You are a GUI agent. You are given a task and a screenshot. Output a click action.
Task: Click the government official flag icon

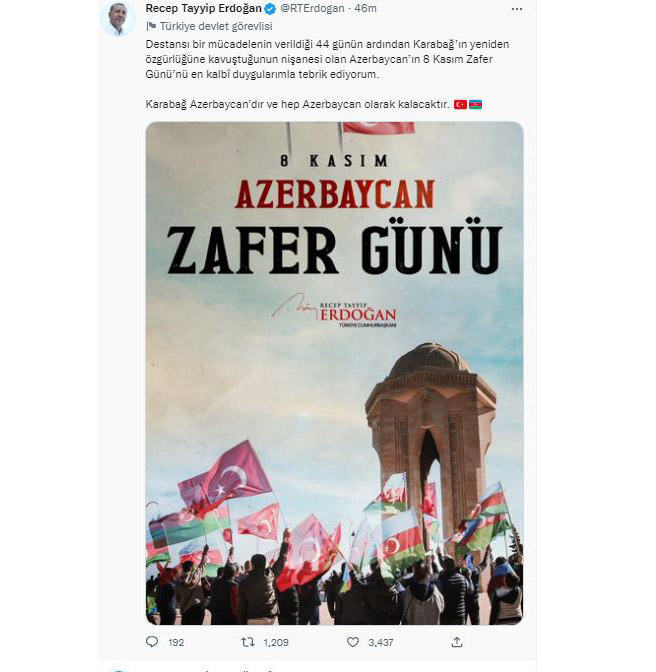(151, 26)
